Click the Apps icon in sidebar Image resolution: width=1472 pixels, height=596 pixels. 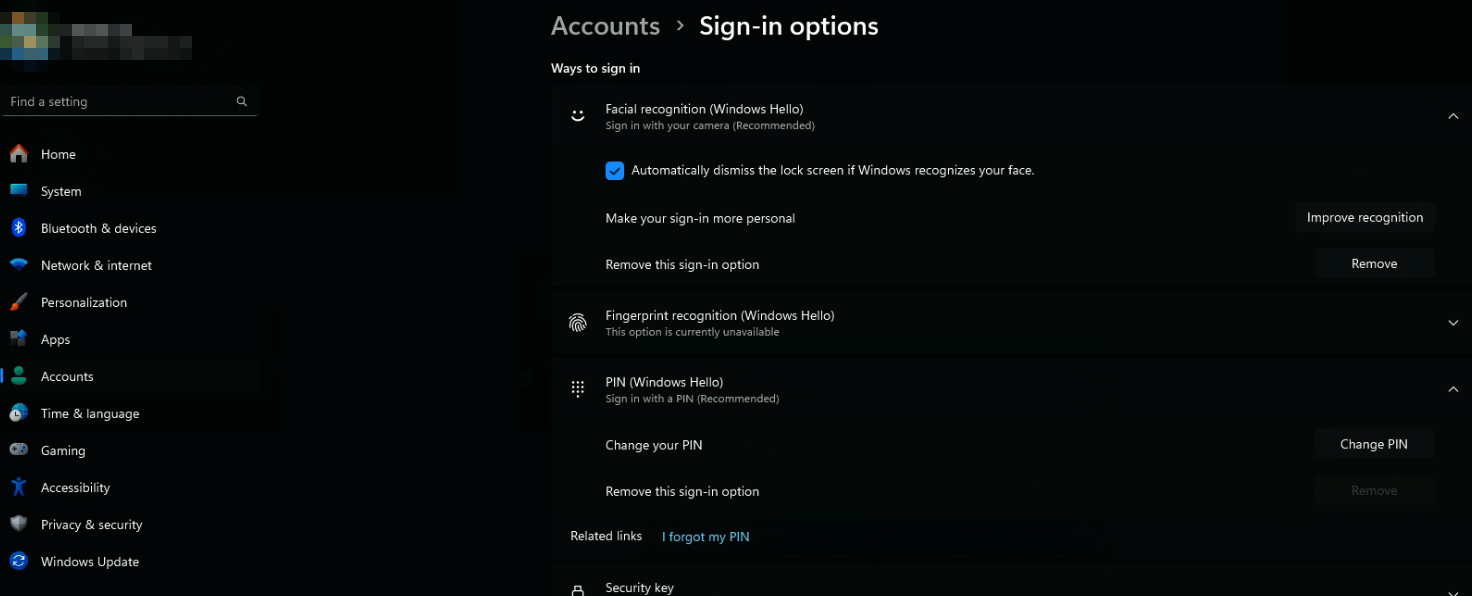click(x=18, y=339)
